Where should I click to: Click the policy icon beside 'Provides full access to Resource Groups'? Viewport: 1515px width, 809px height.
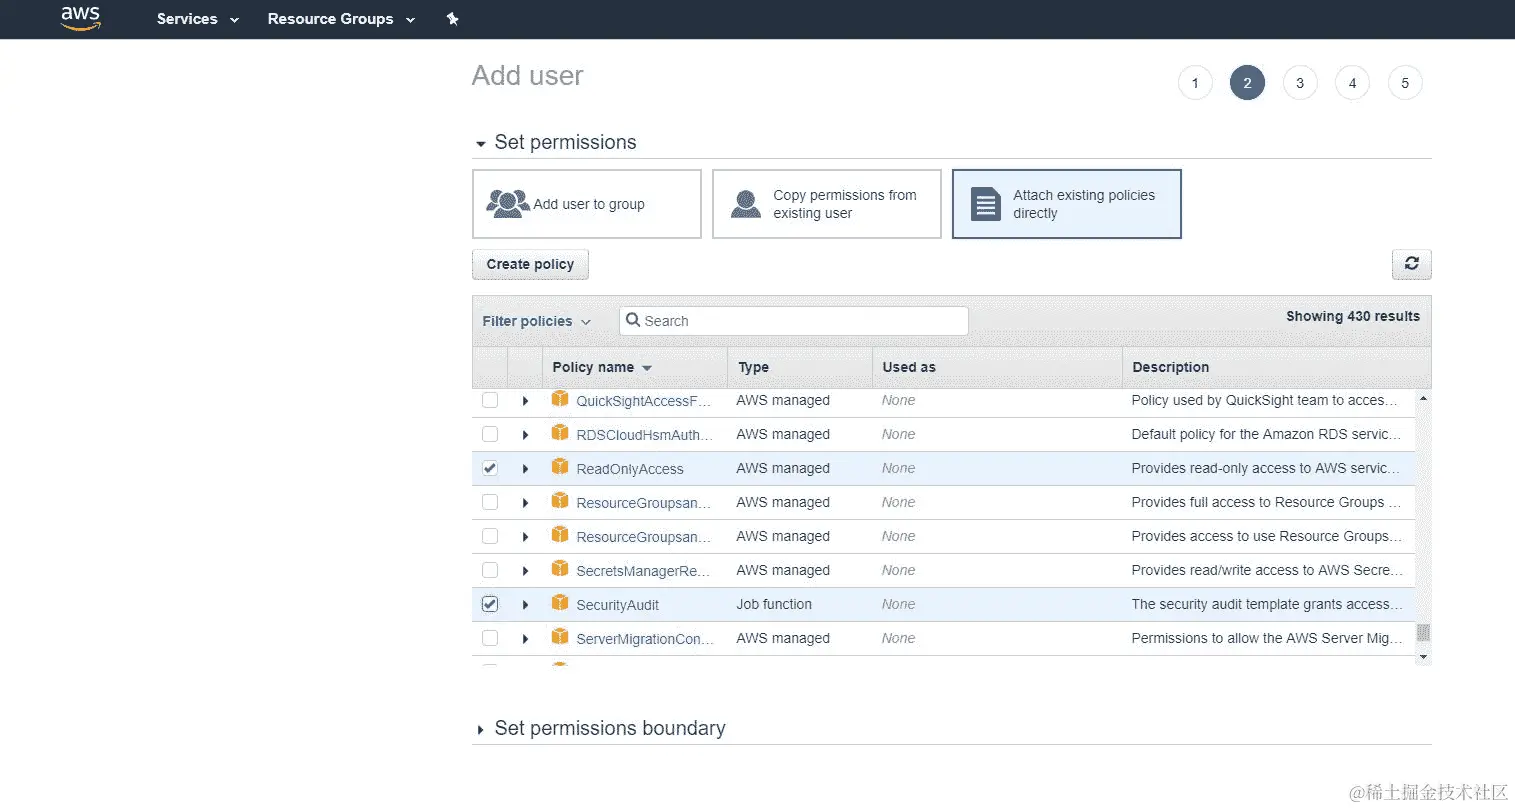(560, 501)
